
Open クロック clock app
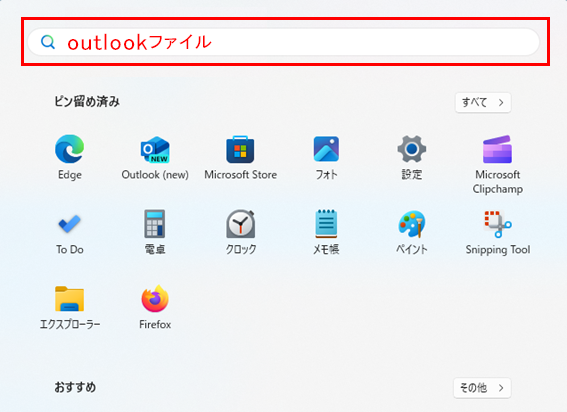tap(240, 224)
